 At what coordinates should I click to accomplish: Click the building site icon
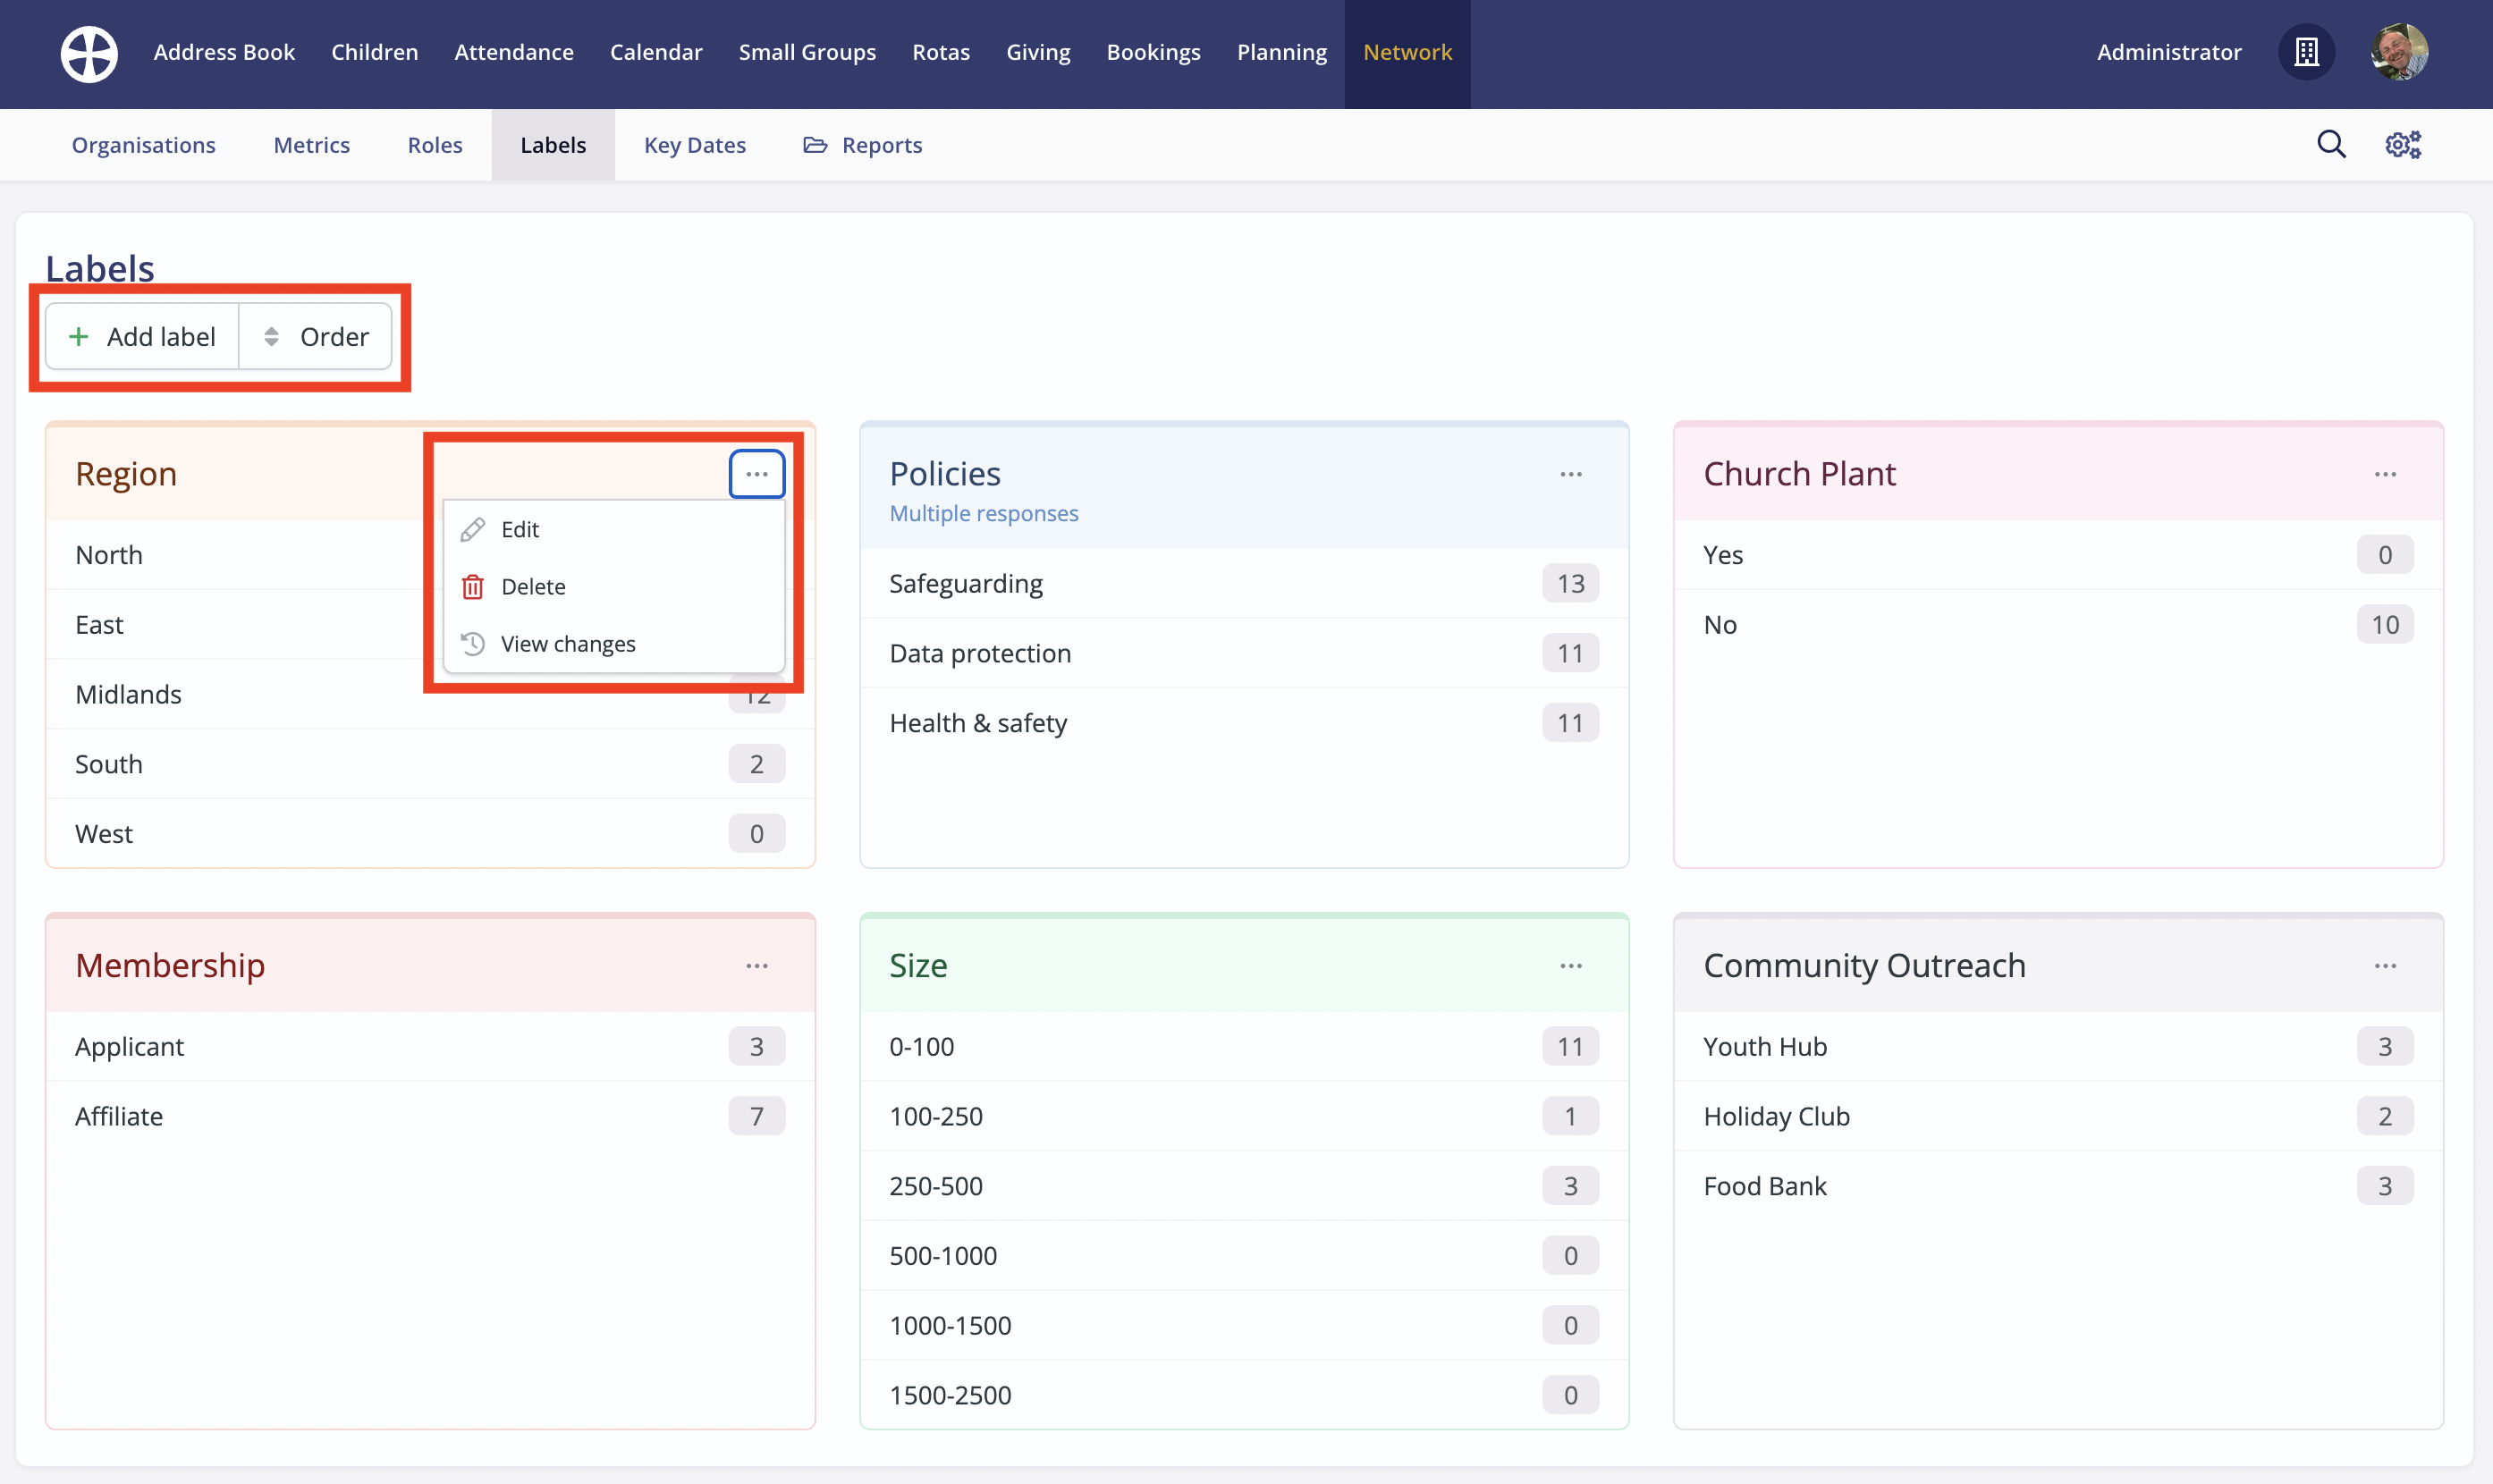point(2306,52)
